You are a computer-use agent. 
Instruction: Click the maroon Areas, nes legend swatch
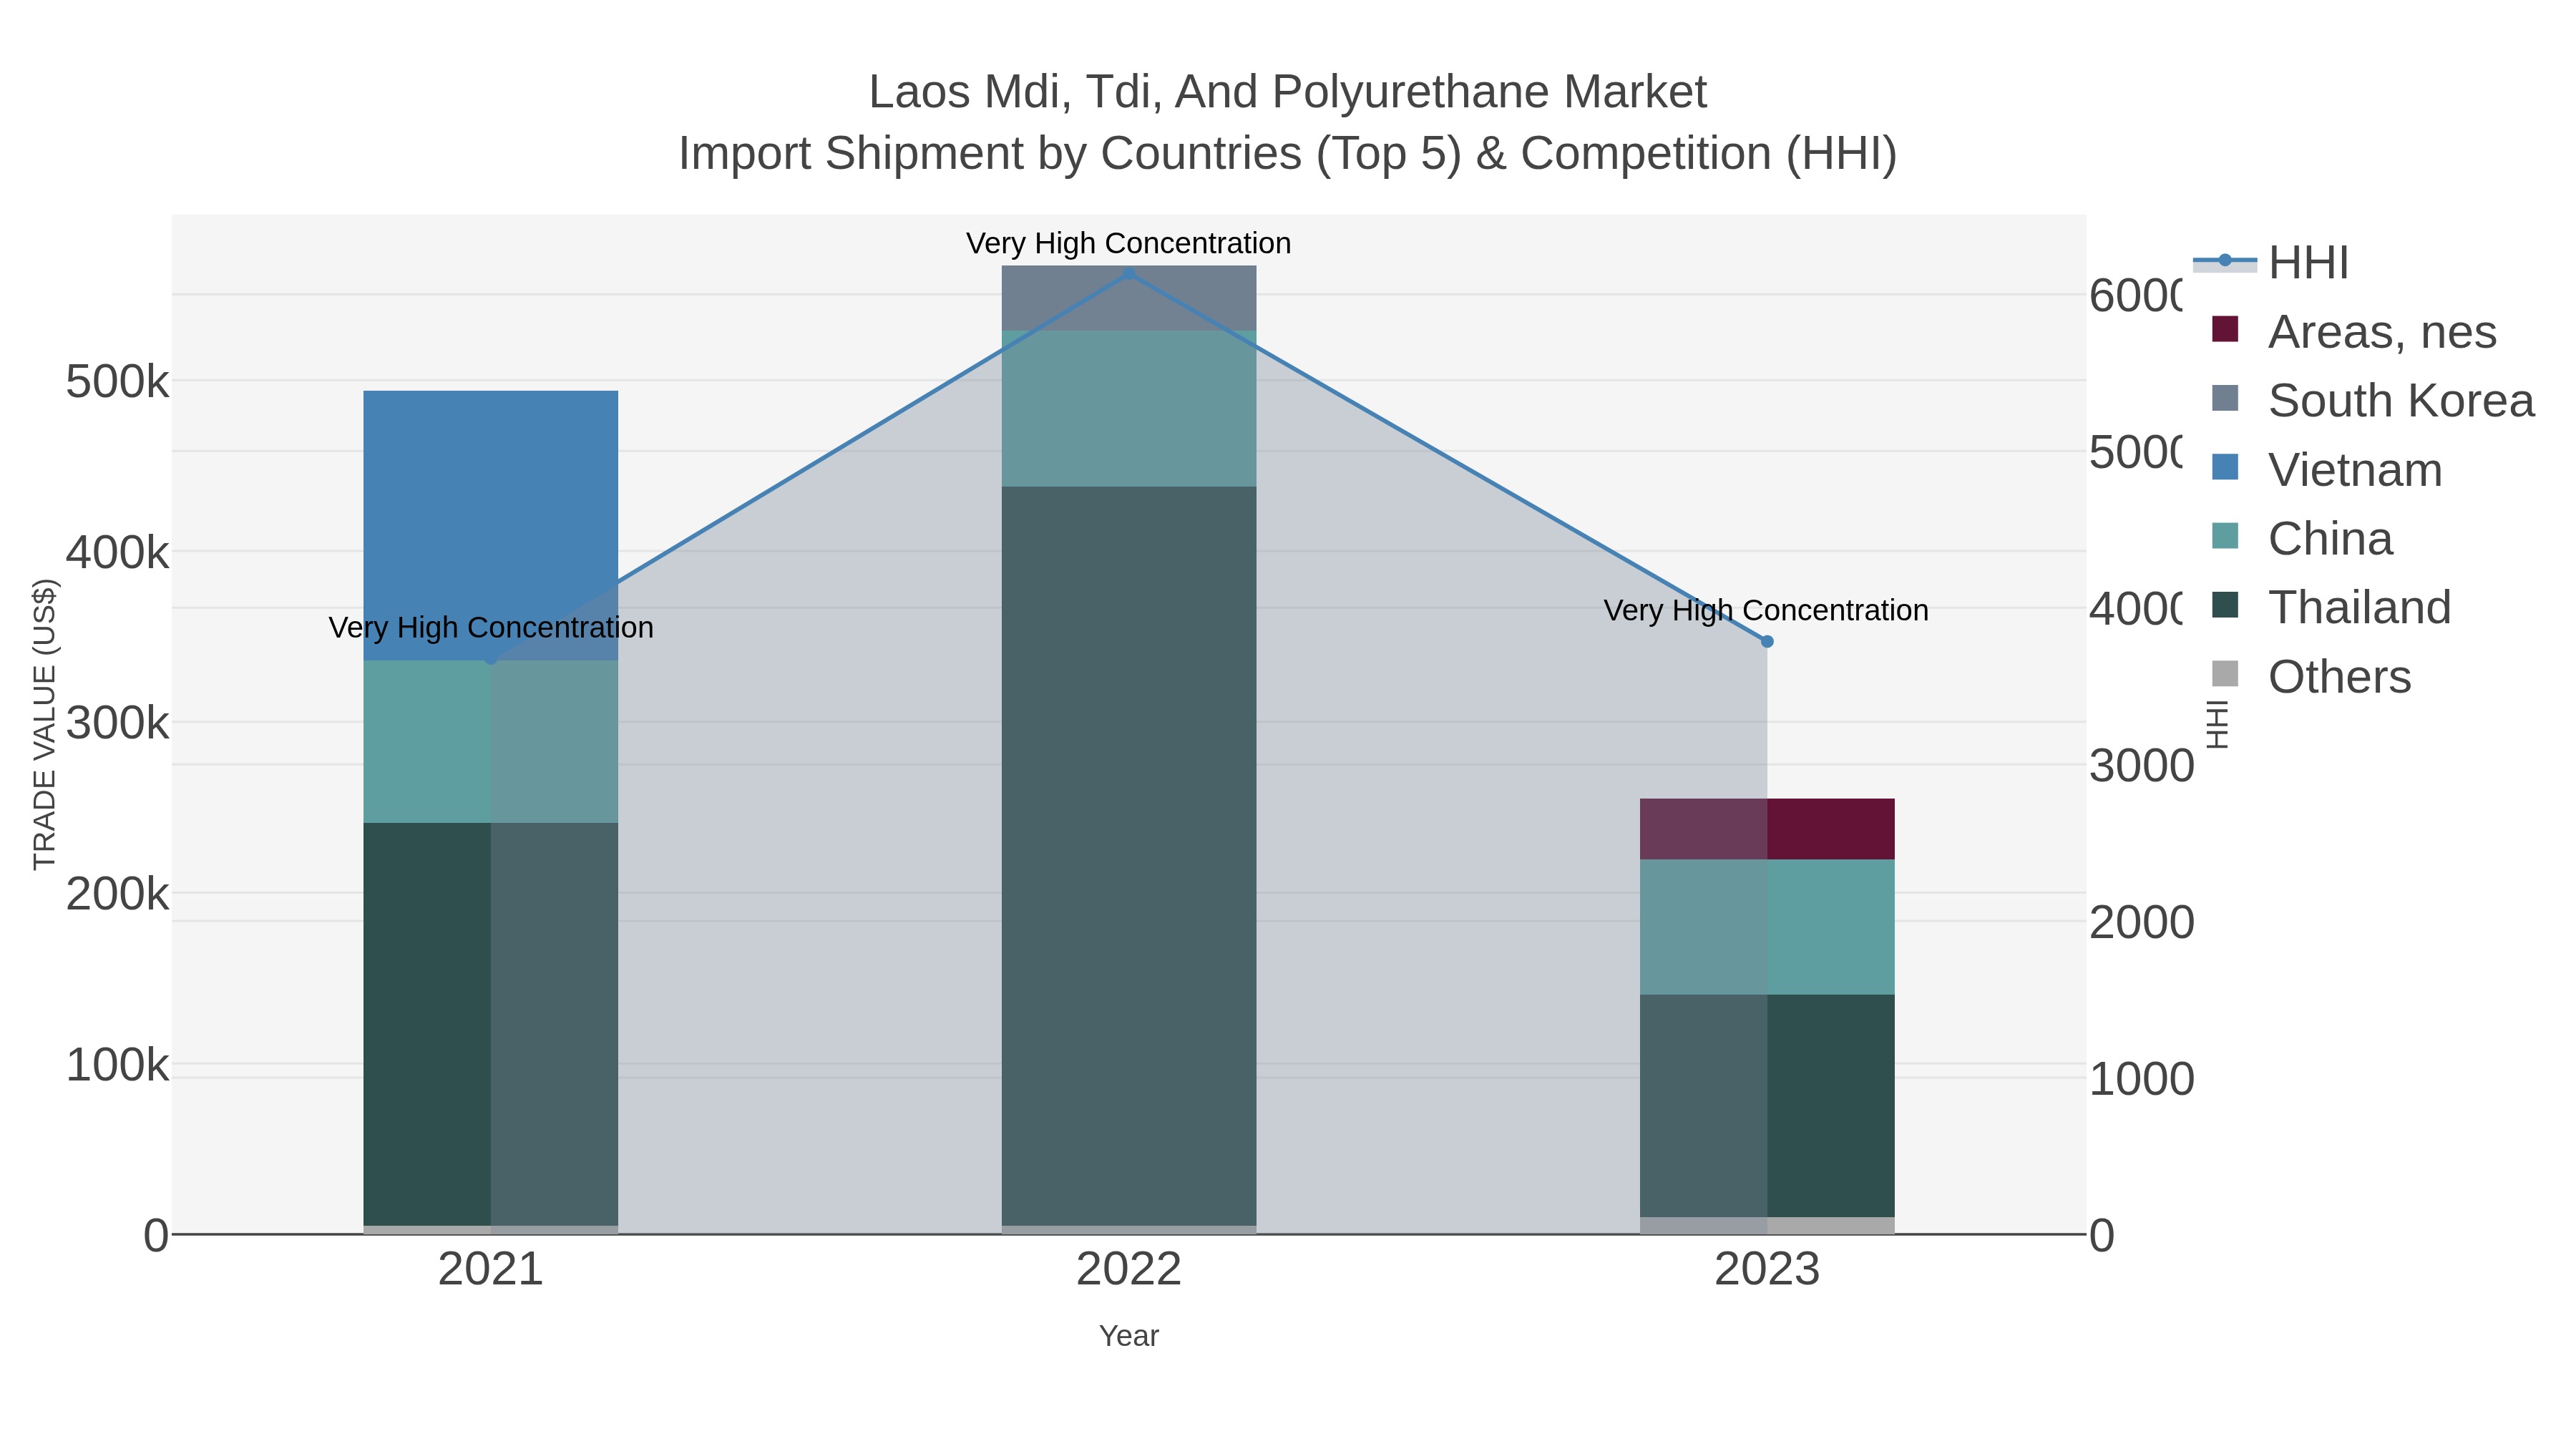2225,329
